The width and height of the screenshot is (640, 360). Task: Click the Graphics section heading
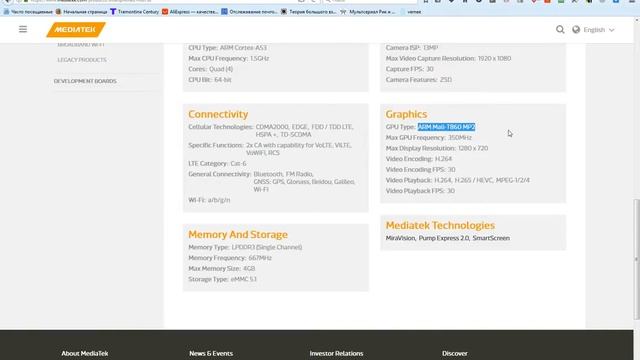tap(406, 114)
